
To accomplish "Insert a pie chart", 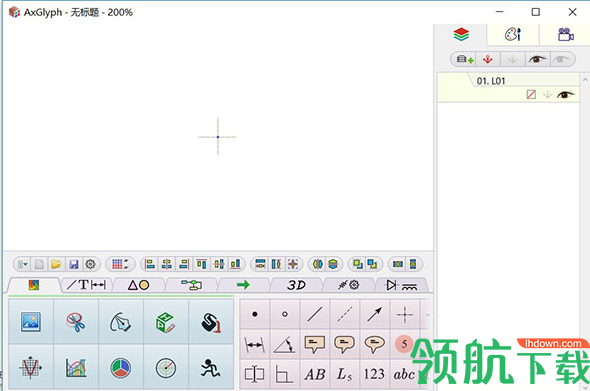I will point(120,368).
